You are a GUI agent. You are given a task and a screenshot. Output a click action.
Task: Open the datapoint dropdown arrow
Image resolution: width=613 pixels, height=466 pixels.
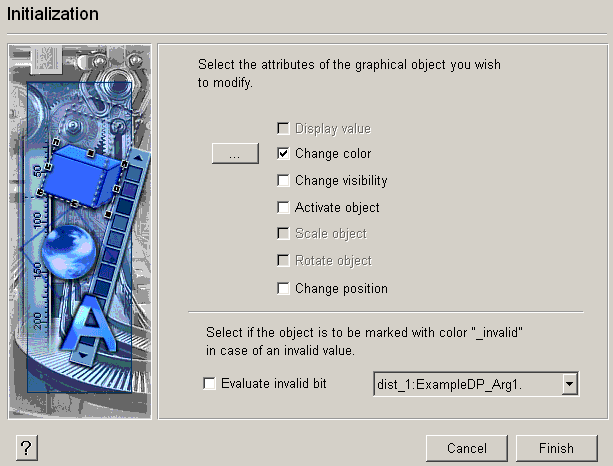pos(570,383)
